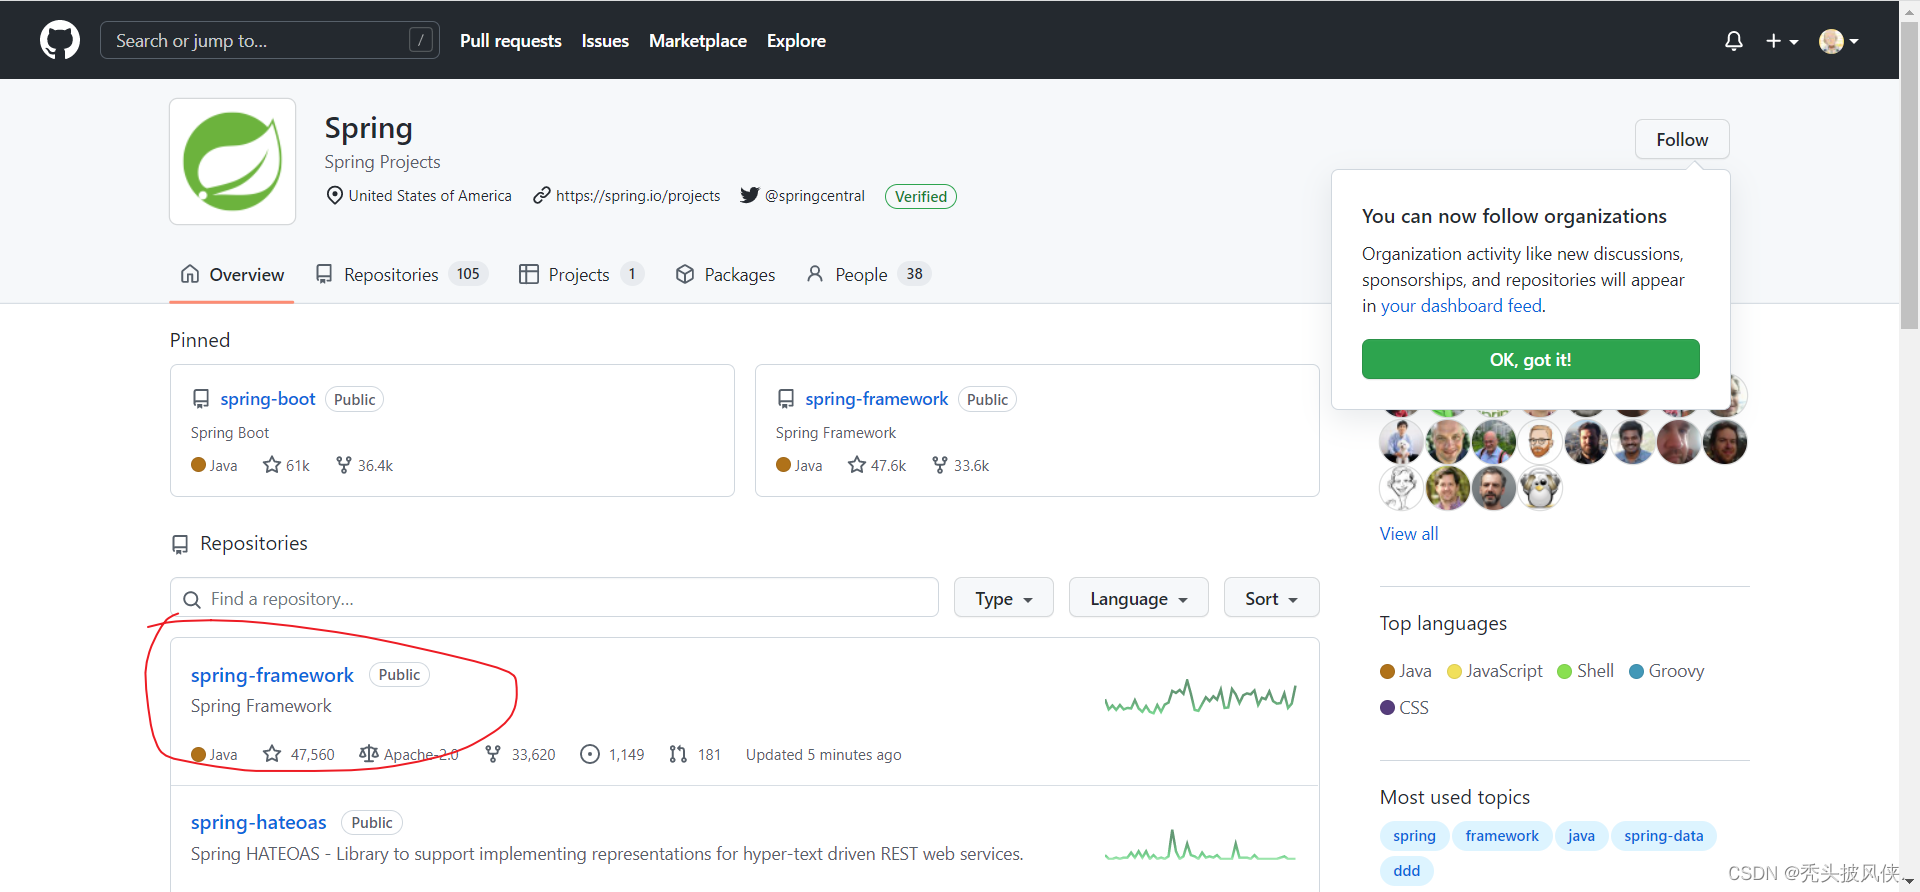Screen dimensions: 1920x892
Task: Click the spring-boot fork count 36.4k
Action: (364, 465)
